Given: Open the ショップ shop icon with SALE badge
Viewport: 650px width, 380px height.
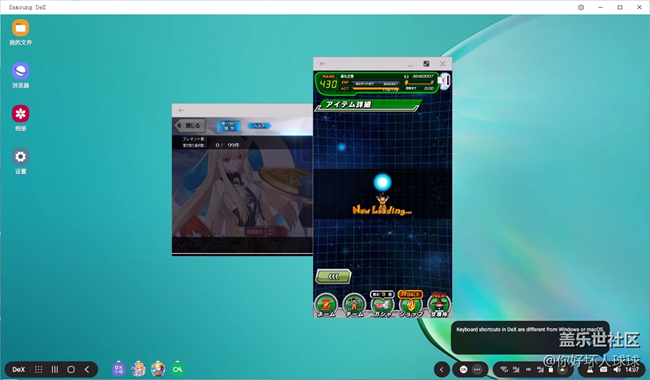Looking at the screenshot, I should coord(410,304).
